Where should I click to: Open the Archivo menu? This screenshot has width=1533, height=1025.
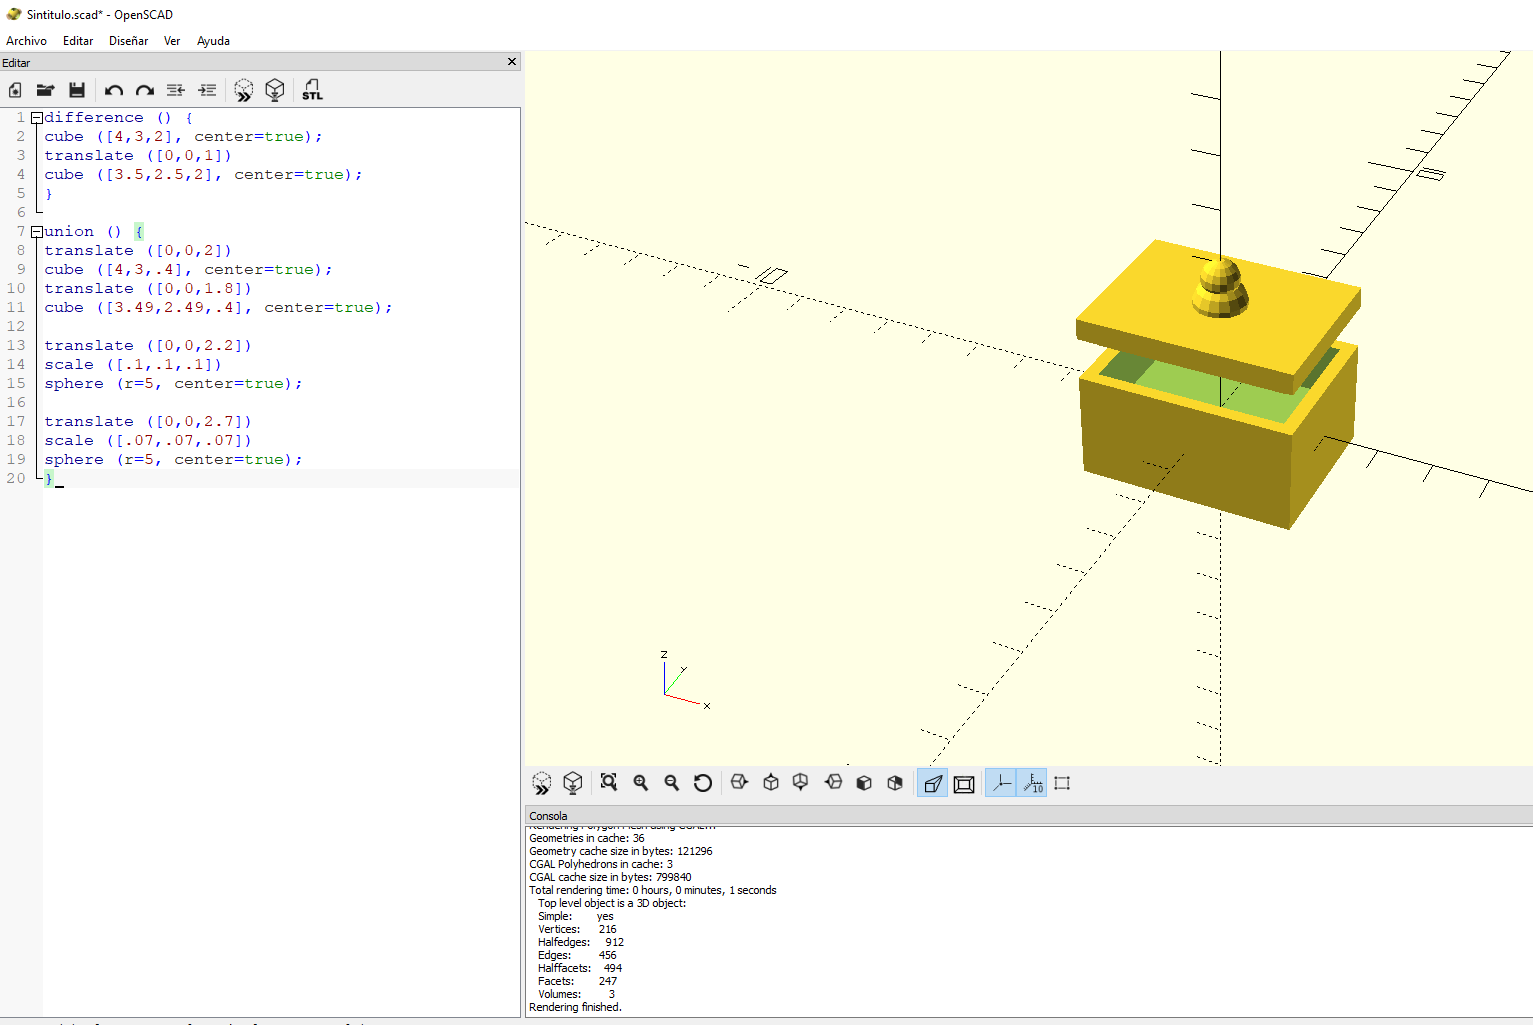tap(26, 41)
